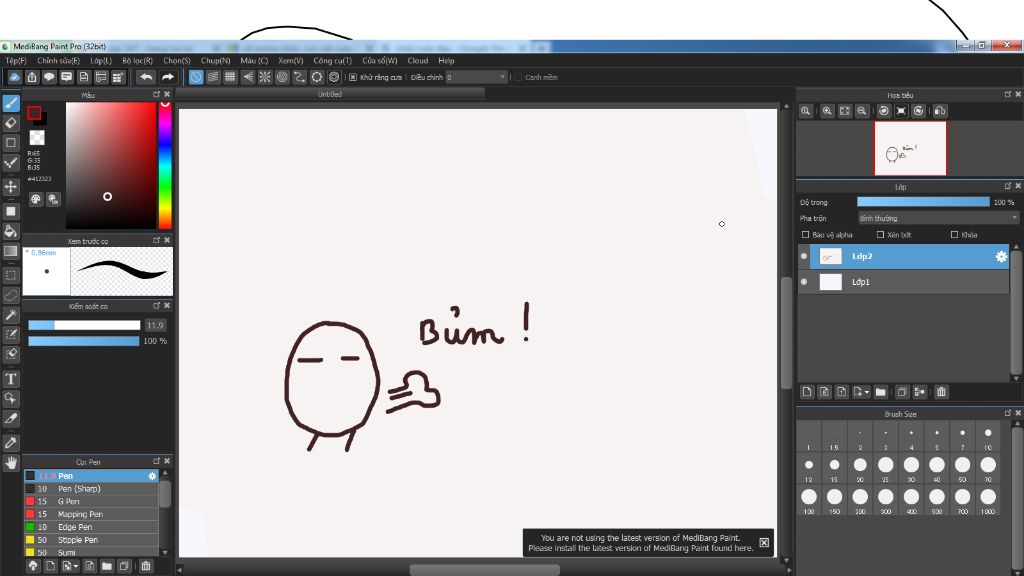Open the Bộ lọc(R) menu
1024x576 pixels.
coord(137,61)
